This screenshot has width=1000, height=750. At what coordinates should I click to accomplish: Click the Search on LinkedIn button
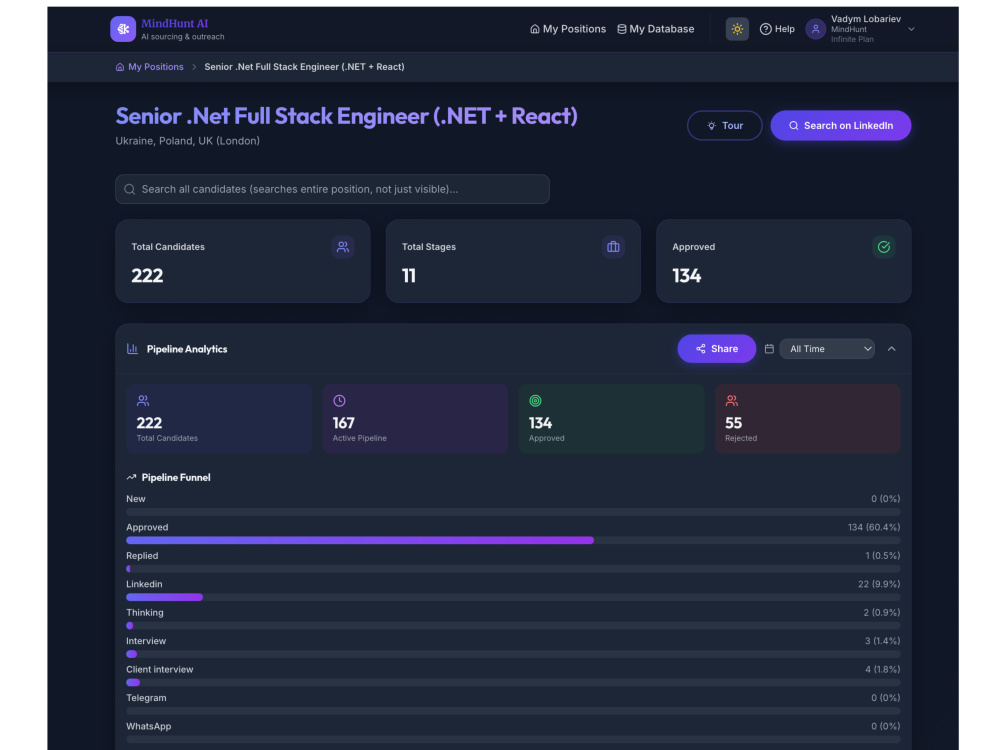[841, 126]
